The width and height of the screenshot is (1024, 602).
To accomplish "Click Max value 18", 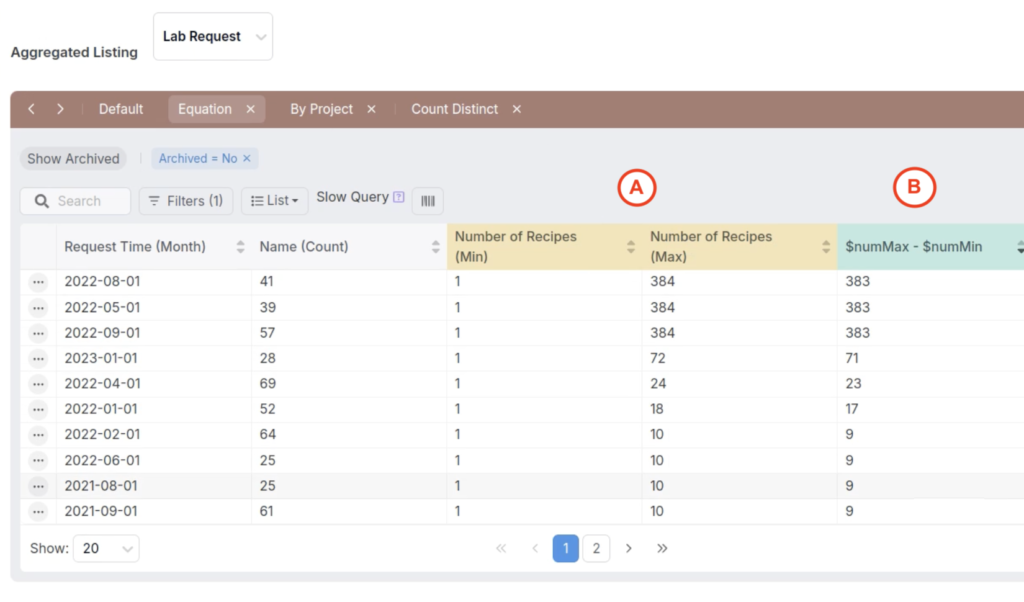I will click(x=656, y=409).
